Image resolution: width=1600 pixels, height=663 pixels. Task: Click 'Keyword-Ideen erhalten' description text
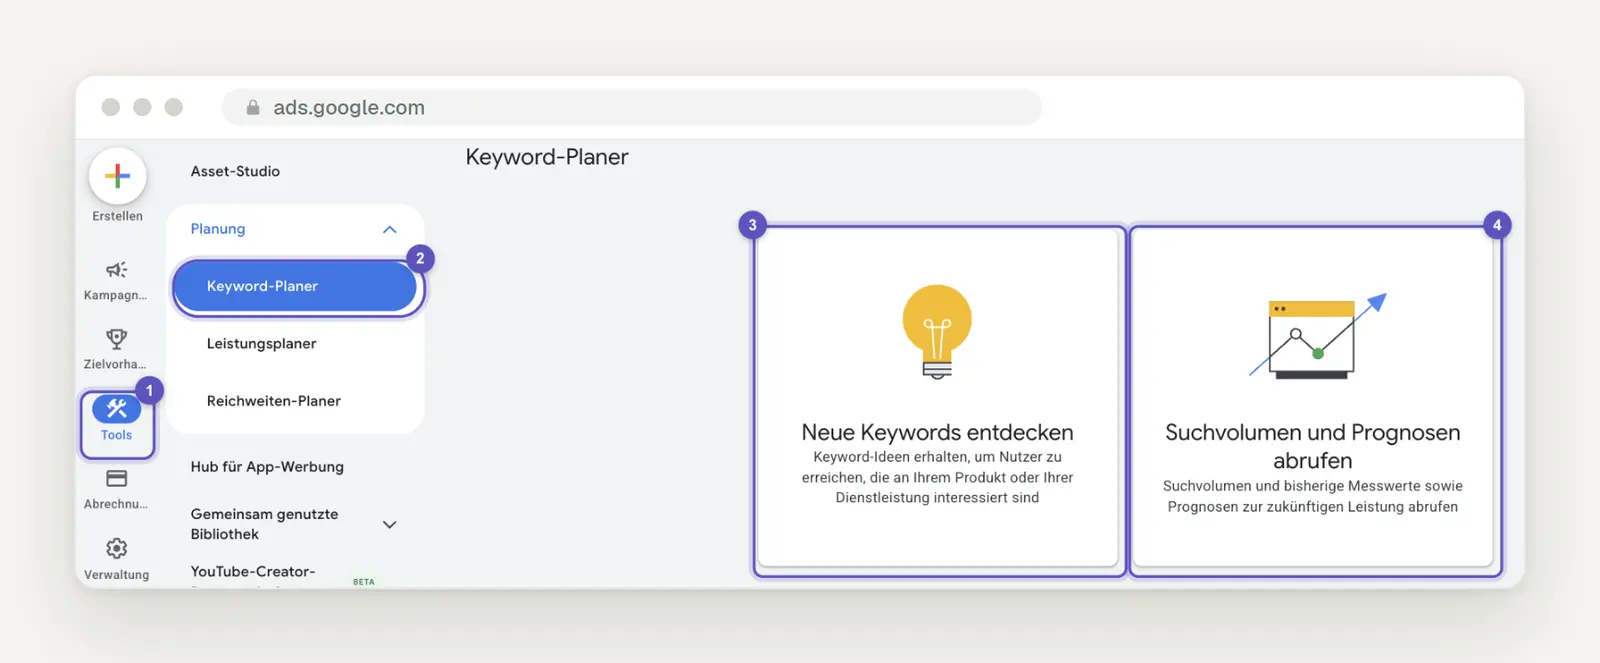(x=937, y=477)
